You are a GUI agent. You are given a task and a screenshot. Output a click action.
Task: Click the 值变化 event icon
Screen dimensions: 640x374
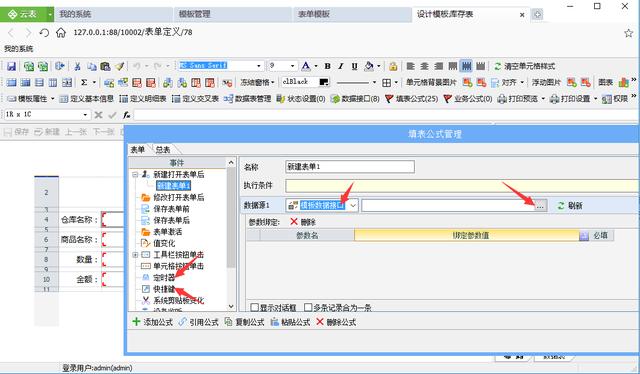[145, 243]
